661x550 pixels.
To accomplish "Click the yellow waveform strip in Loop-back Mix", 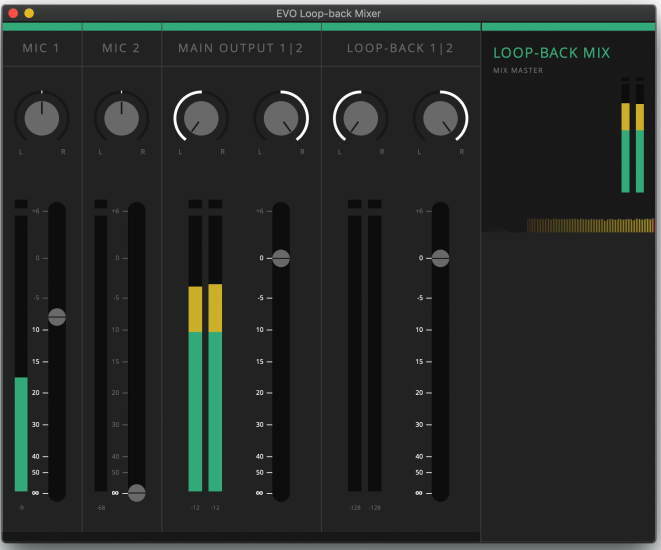I will pos(590,226).
